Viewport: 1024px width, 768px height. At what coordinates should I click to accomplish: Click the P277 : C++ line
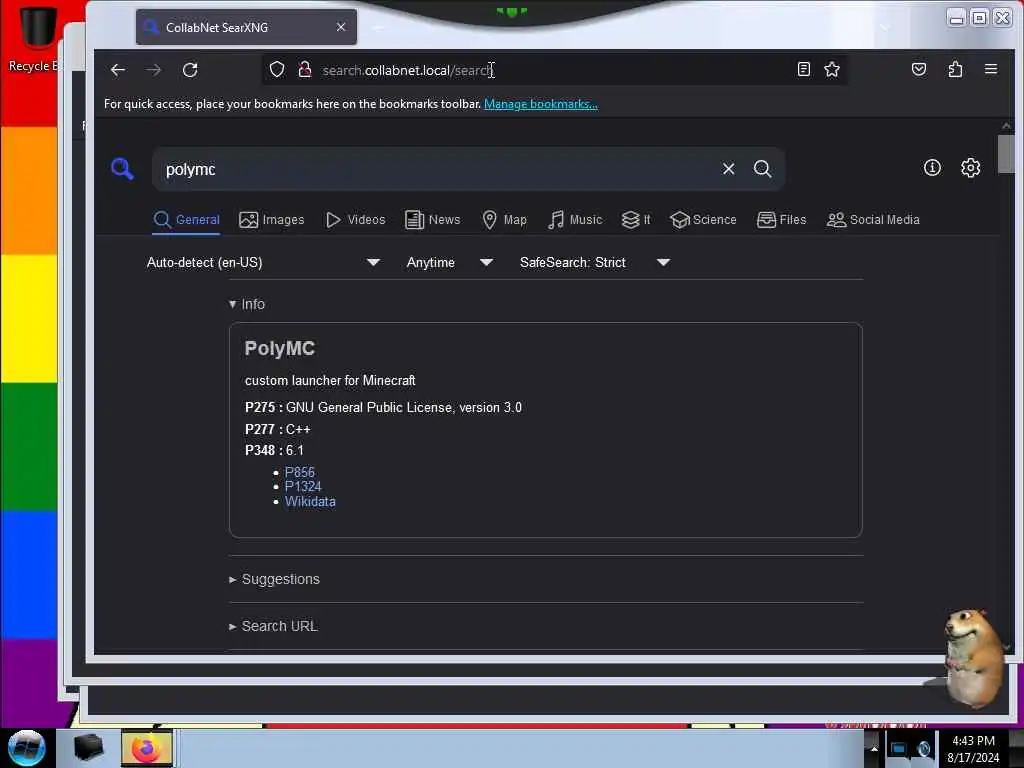278,430
